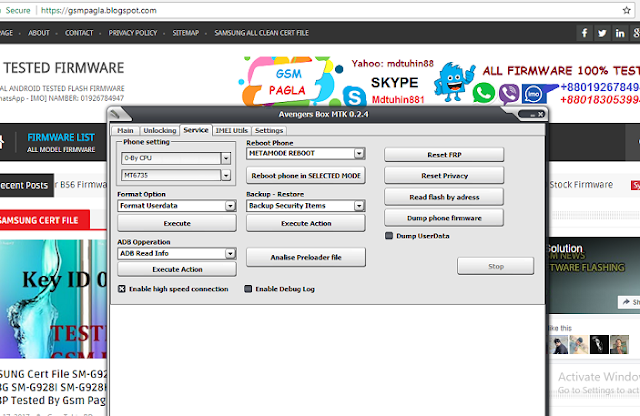Close the Avengers Box MTK window
640x416 pixels.
(x=540, y=115)
